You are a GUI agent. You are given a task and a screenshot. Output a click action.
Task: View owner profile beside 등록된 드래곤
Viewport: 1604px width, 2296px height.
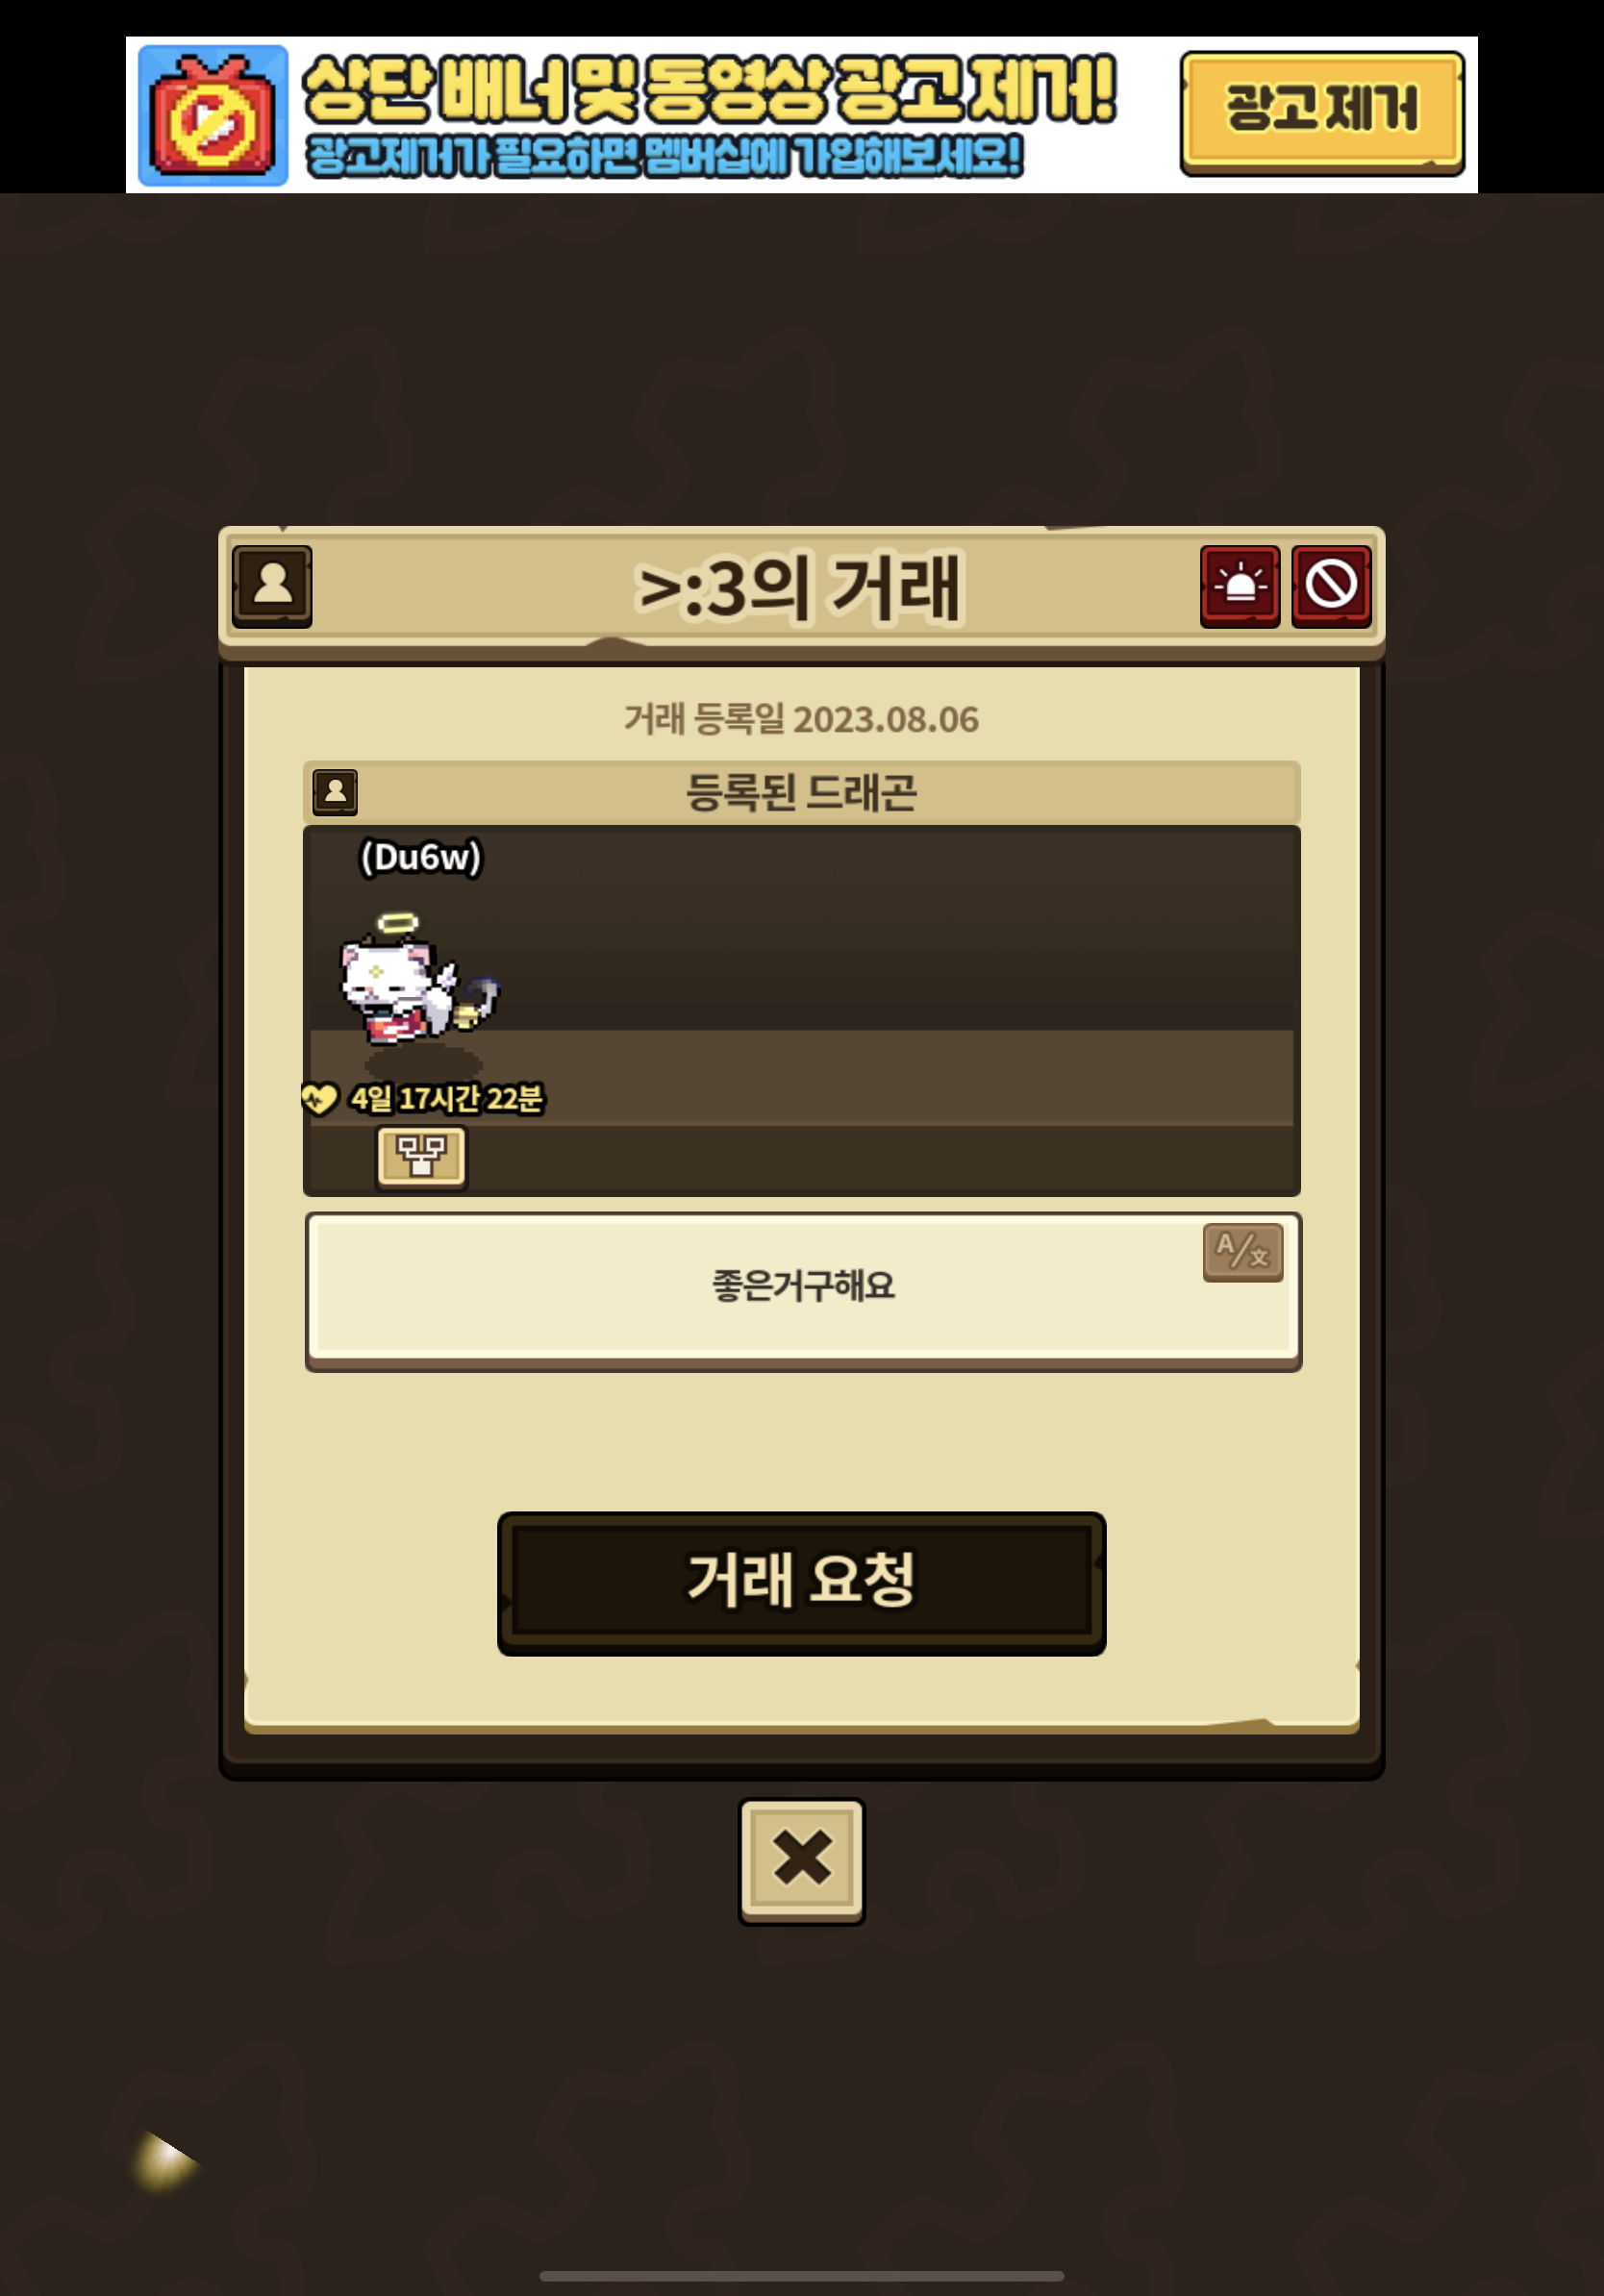335,792
